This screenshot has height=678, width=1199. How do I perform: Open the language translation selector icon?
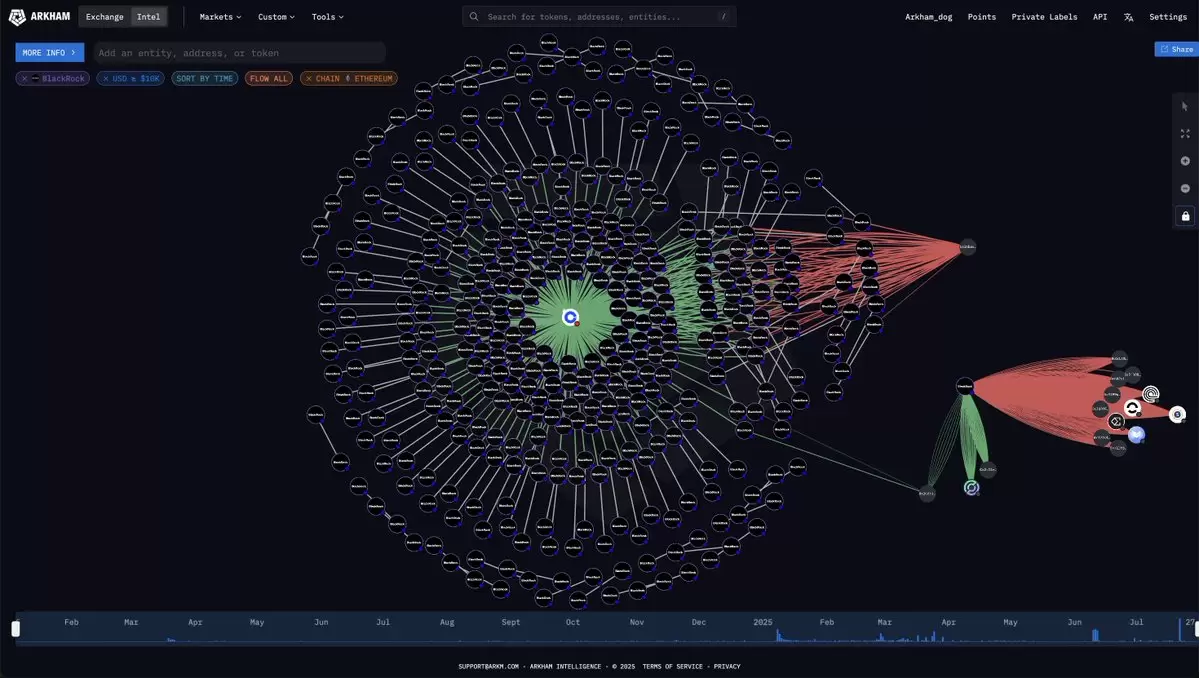[x=1128, y=17]
